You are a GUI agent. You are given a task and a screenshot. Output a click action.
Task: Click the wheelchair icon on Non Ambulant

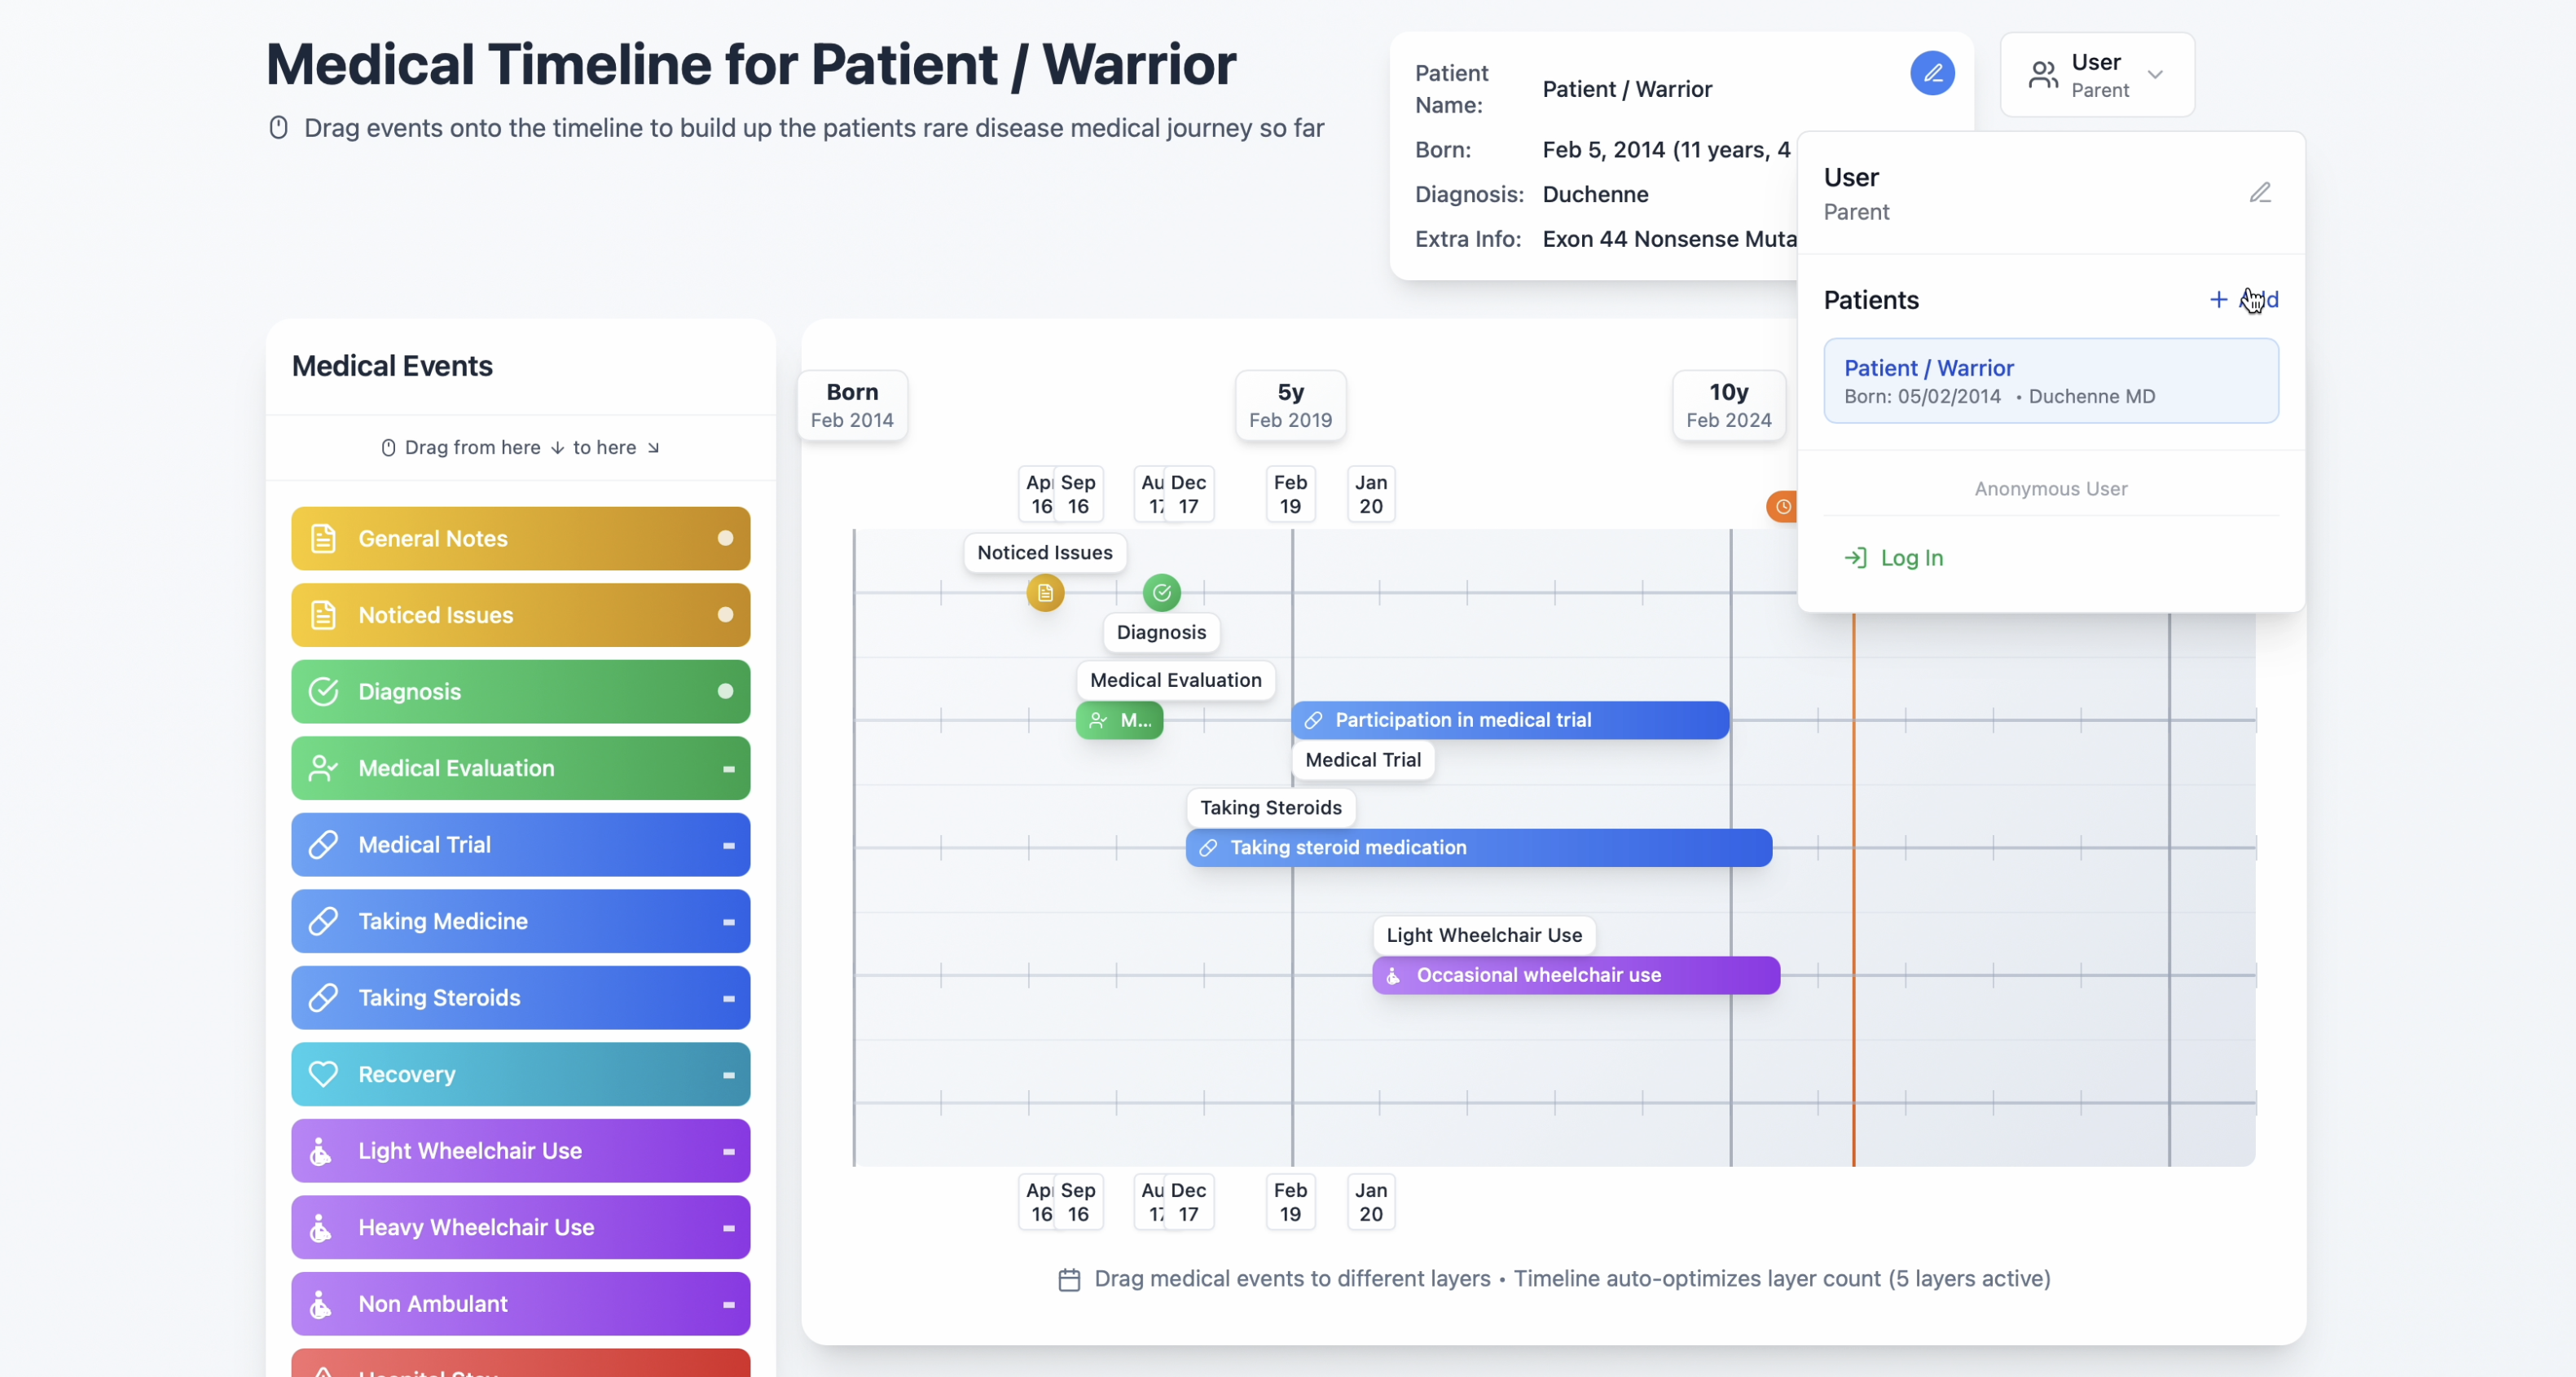[321, 1304]
